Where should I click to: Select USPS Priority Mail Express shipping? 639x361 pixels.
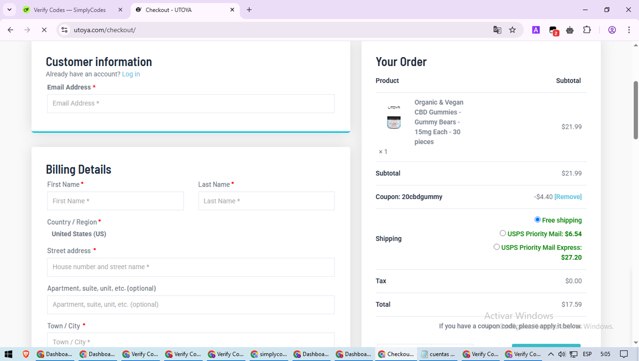(496, 247)
